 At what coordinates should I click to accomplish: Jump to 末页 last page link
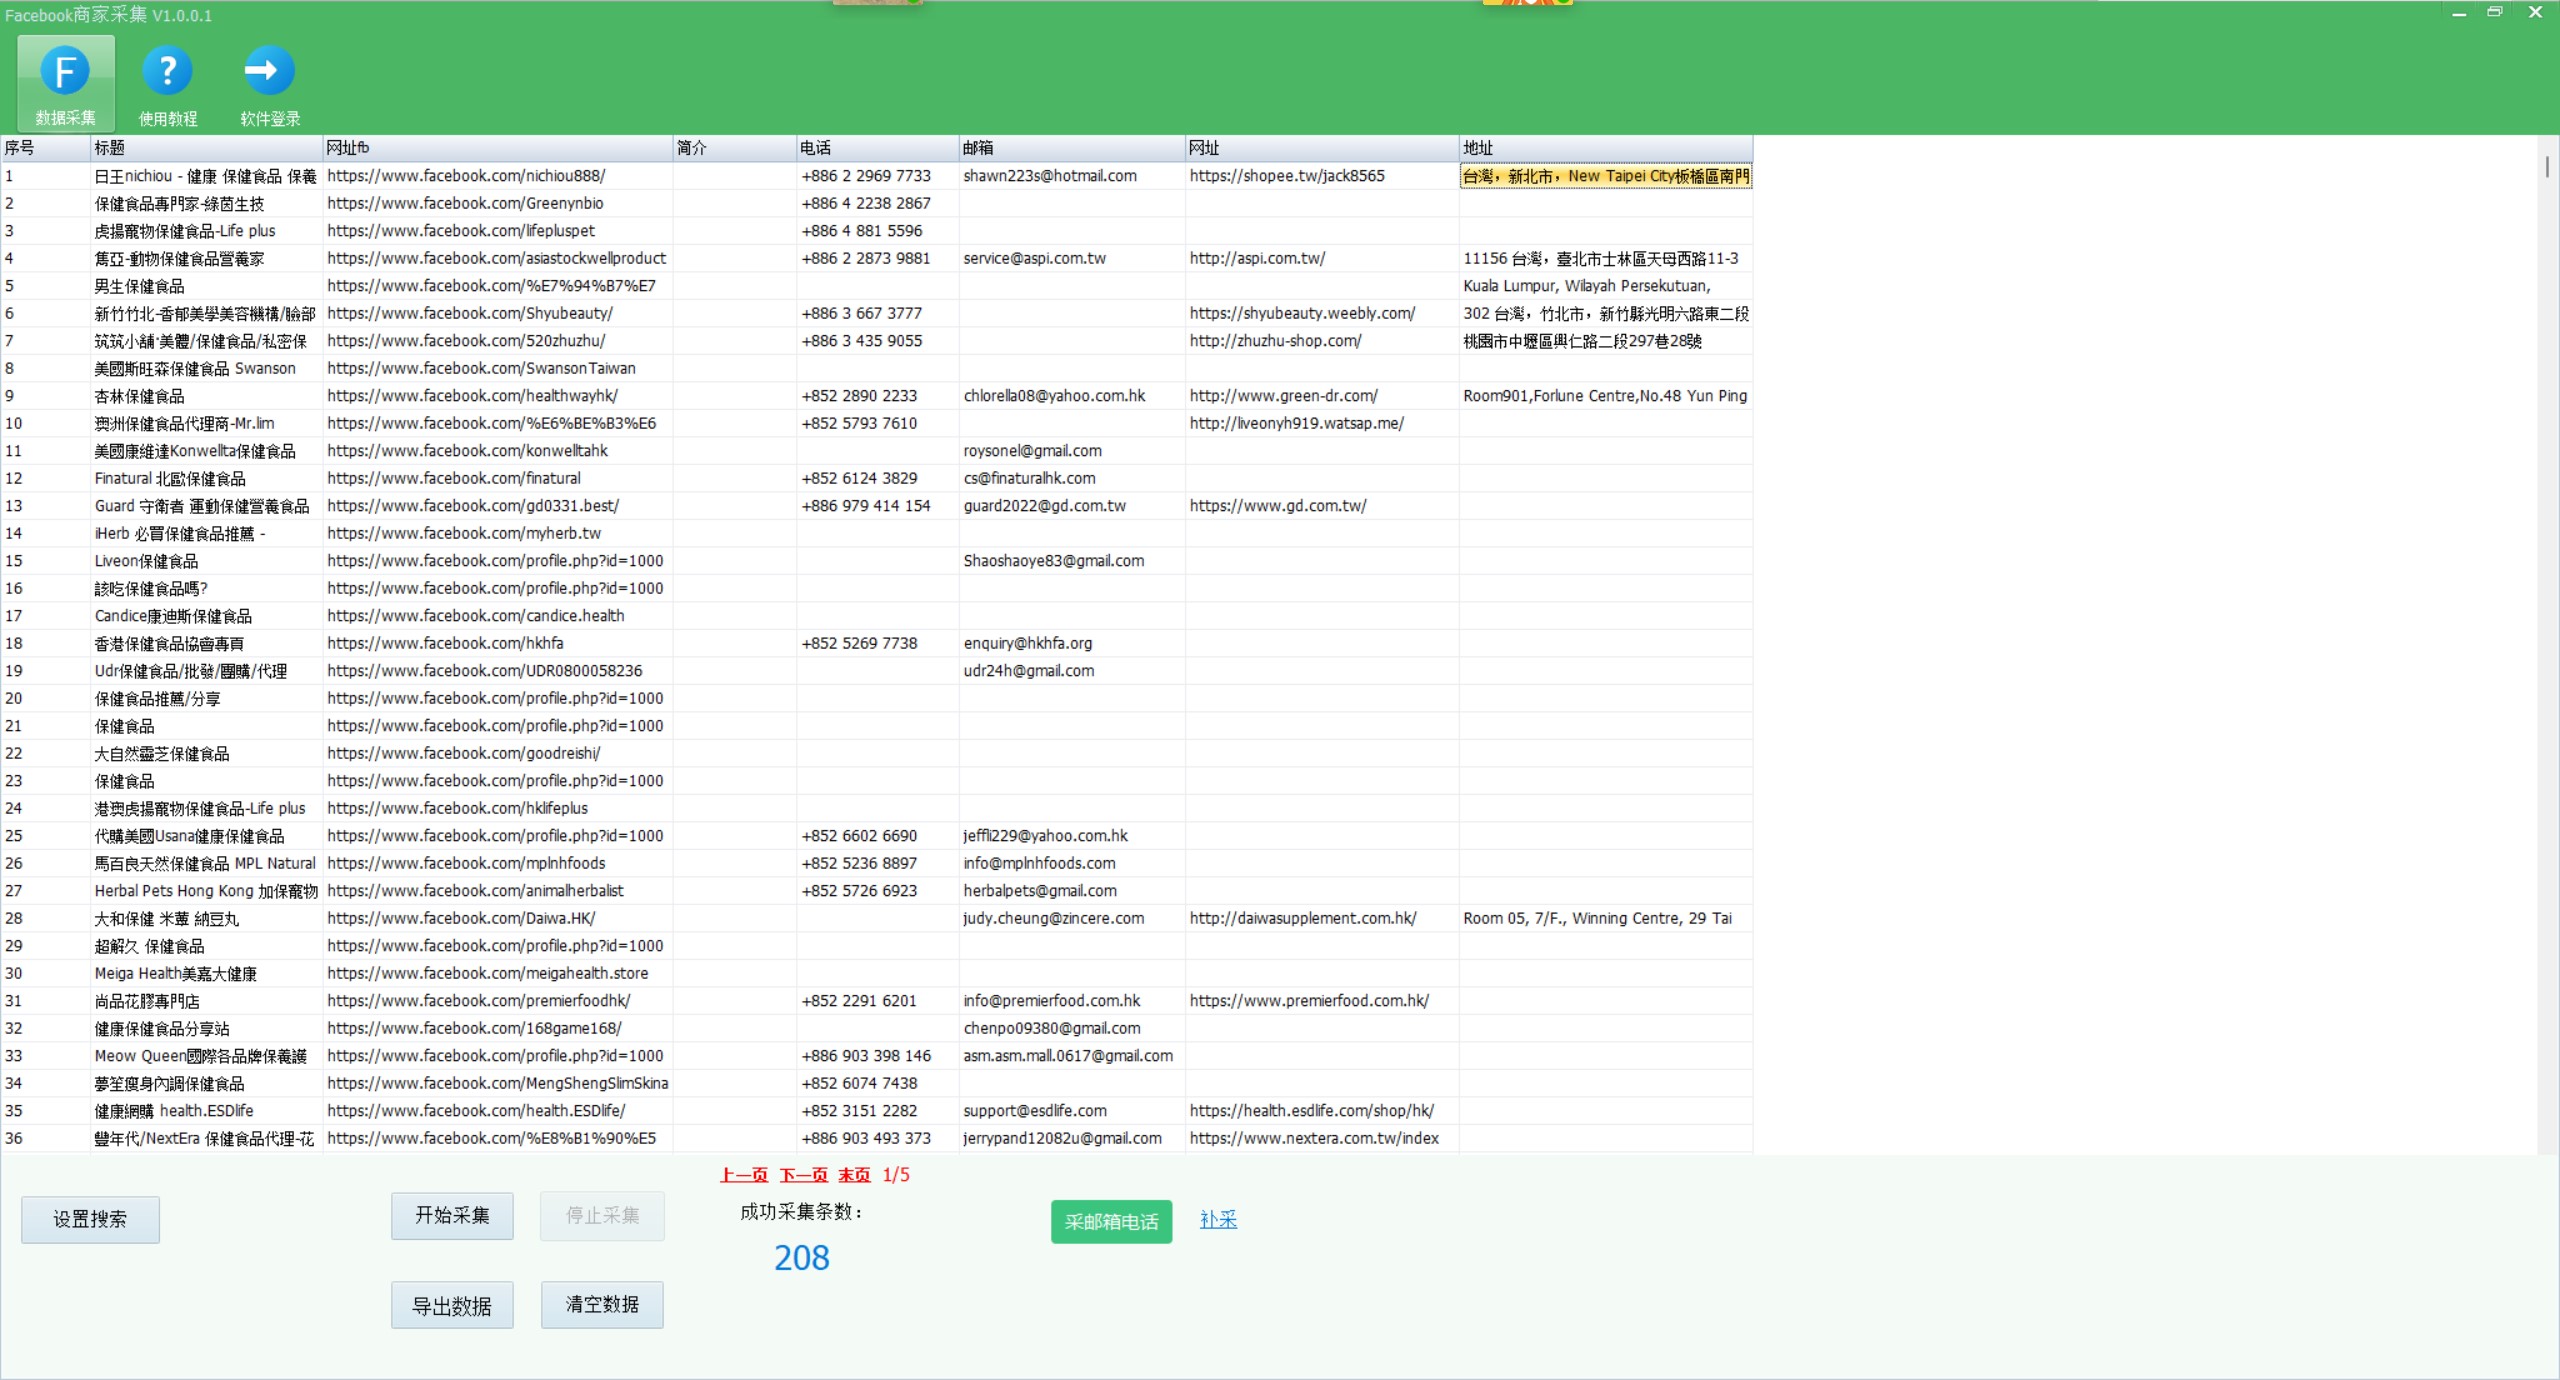(854, 1175)
